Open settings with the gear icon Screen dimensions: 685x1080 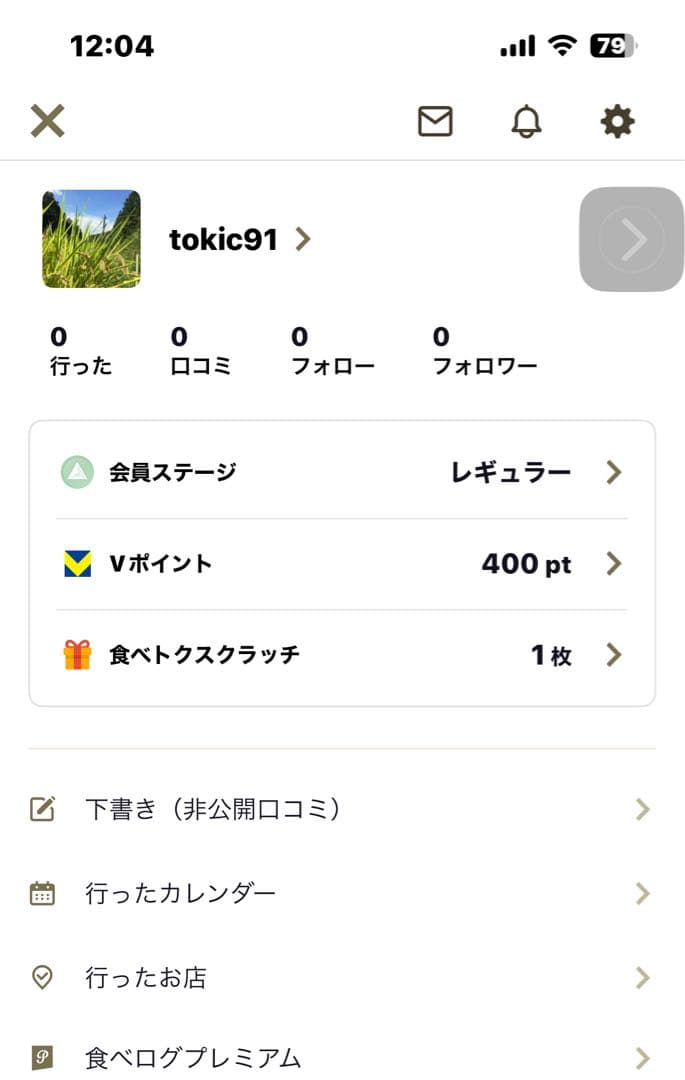tap(616, 122)
